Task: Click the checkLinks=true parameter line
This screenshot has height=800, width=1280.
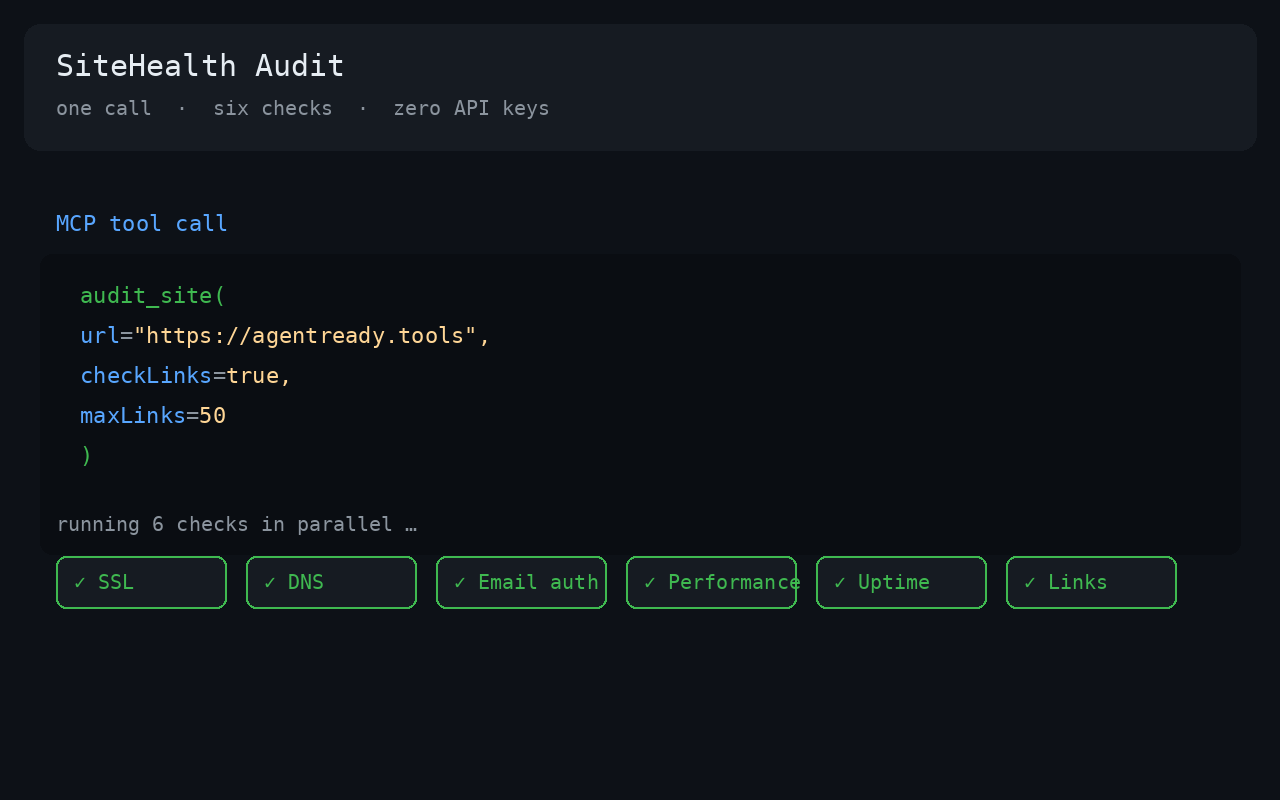Action: click(x=185, y=376)
